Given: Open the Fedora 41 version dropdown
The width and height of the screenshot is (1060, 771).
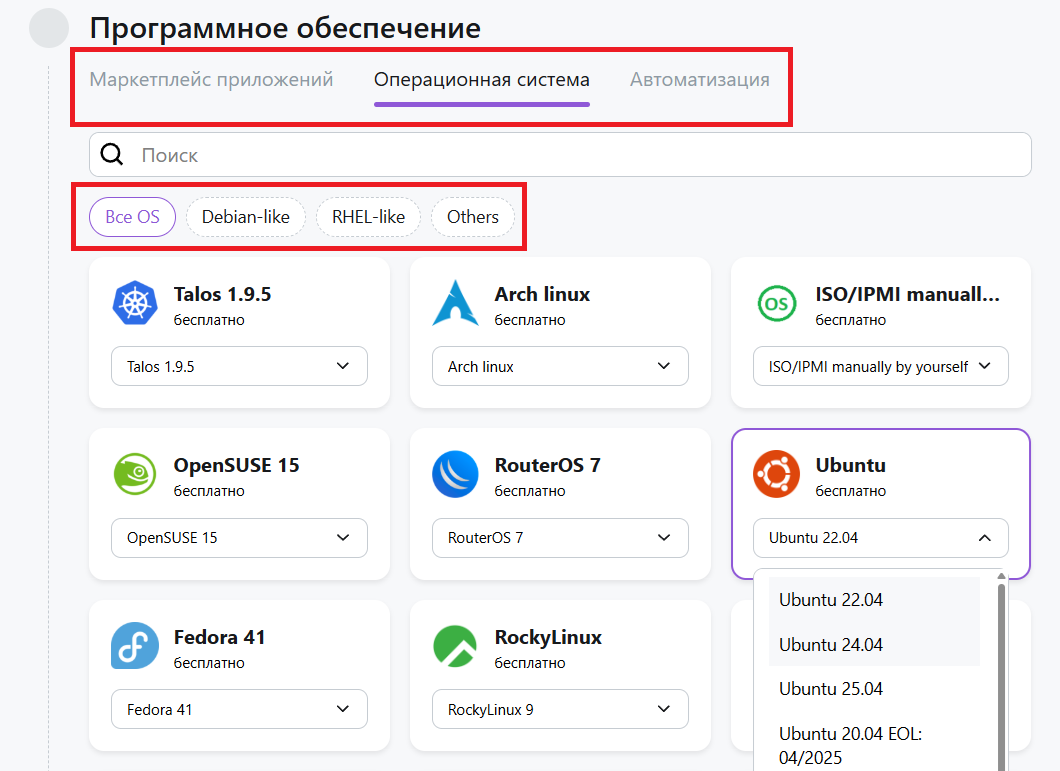Looking at the screenshot, I should click(239, 709).
